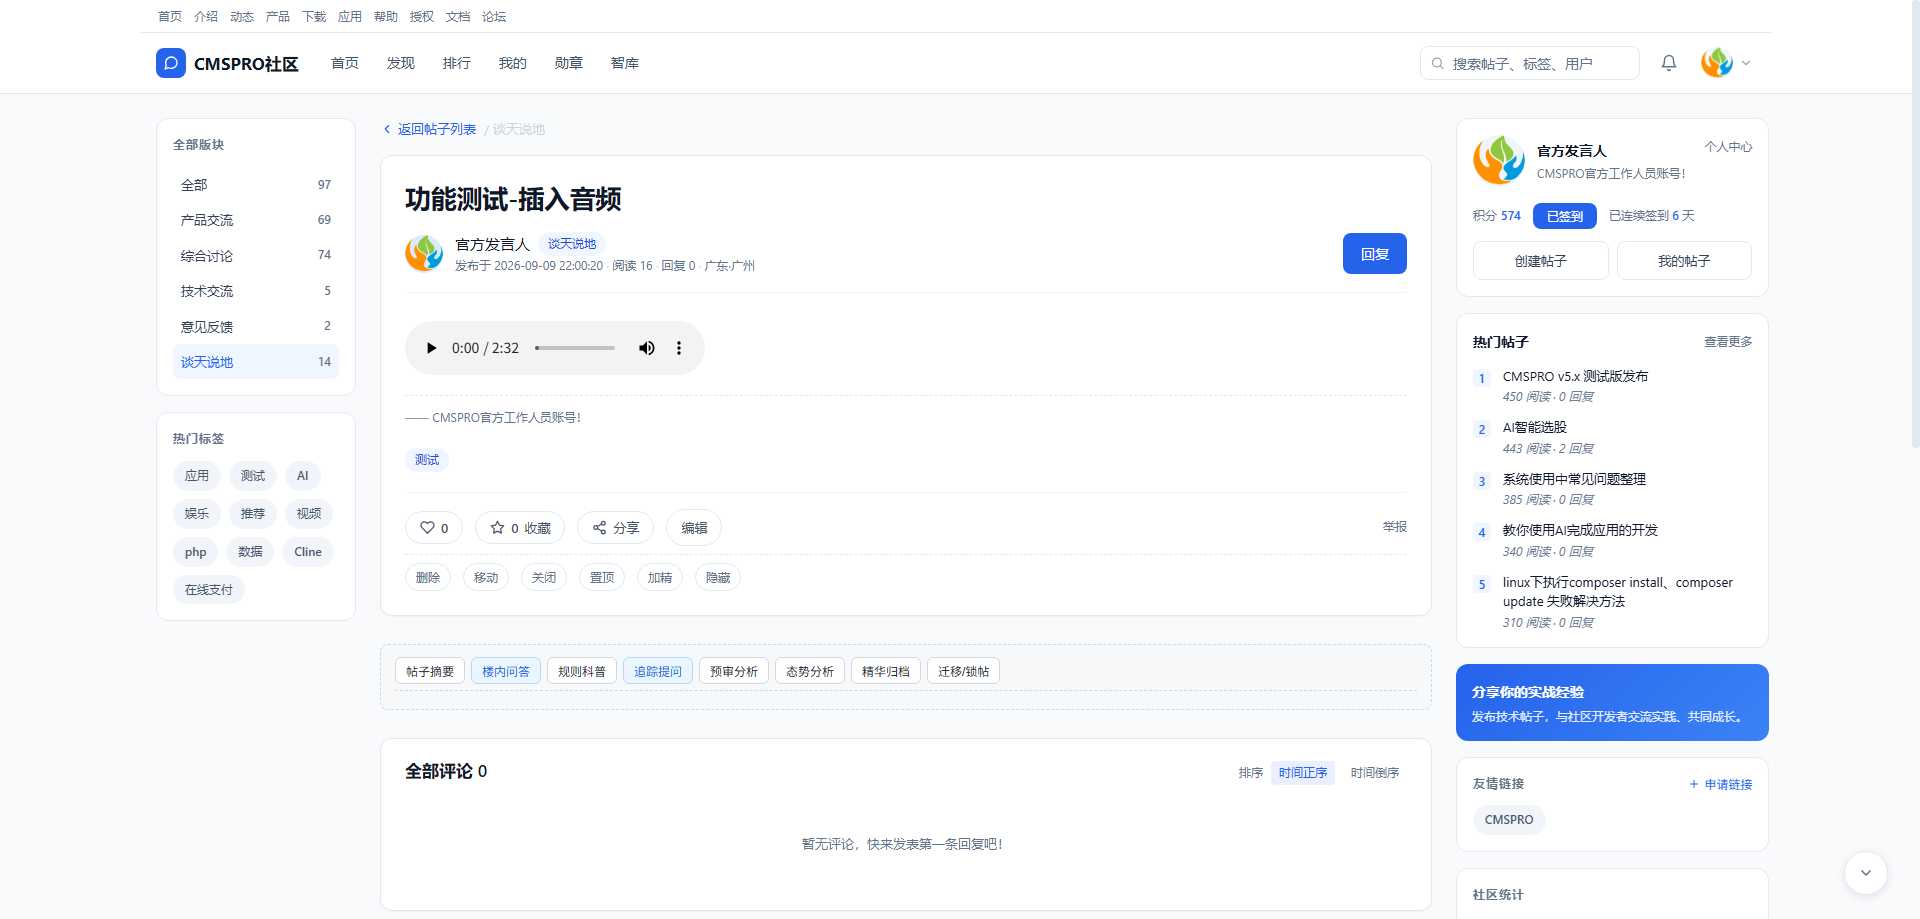Click the post author's avatar

tap(424, 253)
